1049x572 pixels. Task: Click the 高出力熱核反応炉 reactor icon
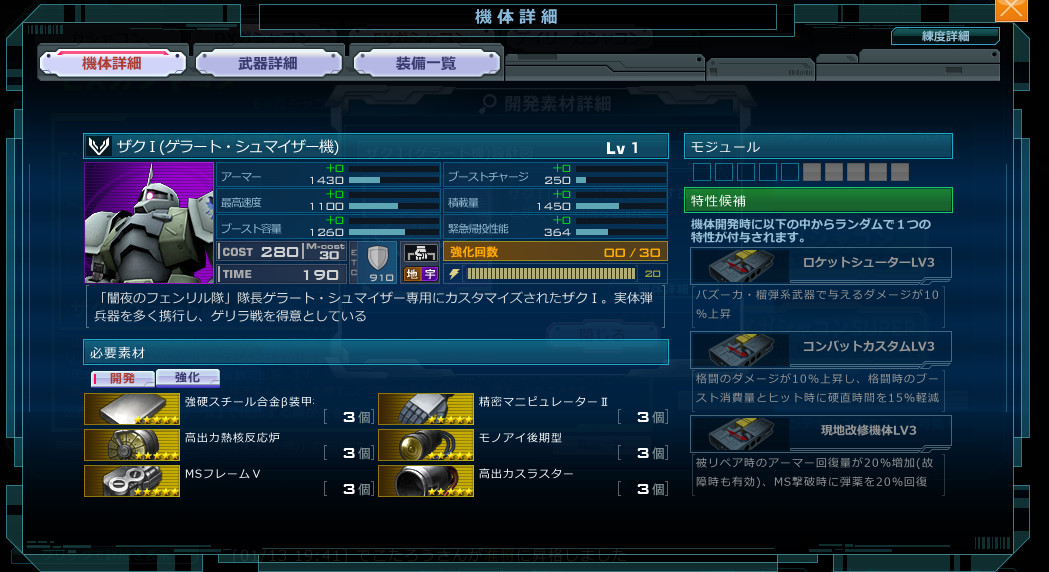(132, 445)
